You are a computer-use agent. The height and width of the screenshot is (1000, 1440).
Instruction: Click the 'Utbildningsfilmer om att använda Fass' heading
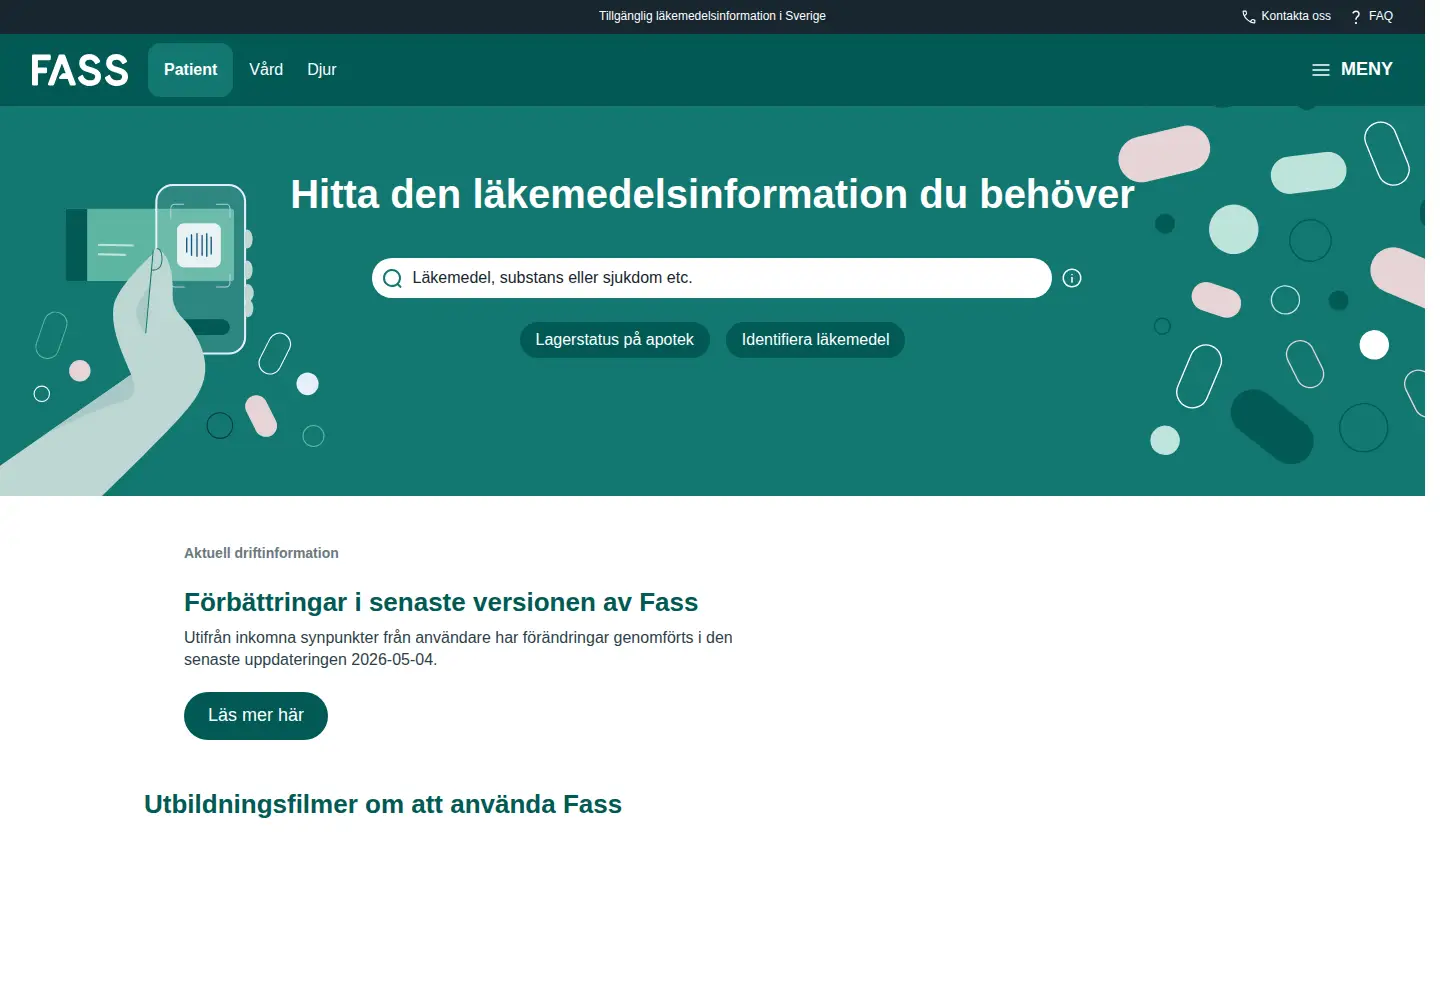[x=383, y=804]
